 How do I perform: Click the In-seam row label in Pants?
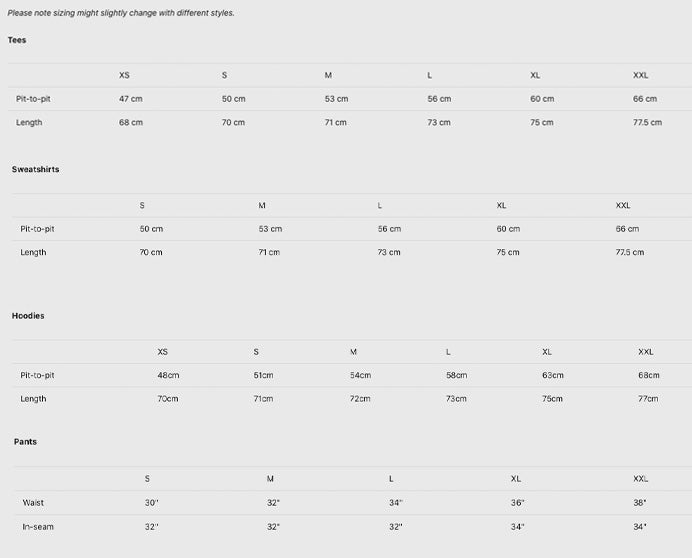(x=38, y=527)
